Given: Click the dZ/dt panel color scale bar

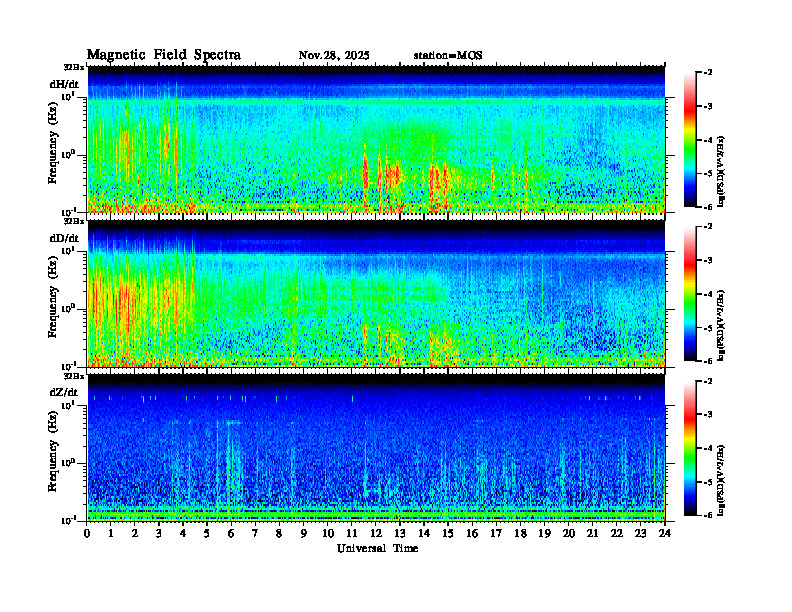Looking at the screenshot, I should pos(689,448).
